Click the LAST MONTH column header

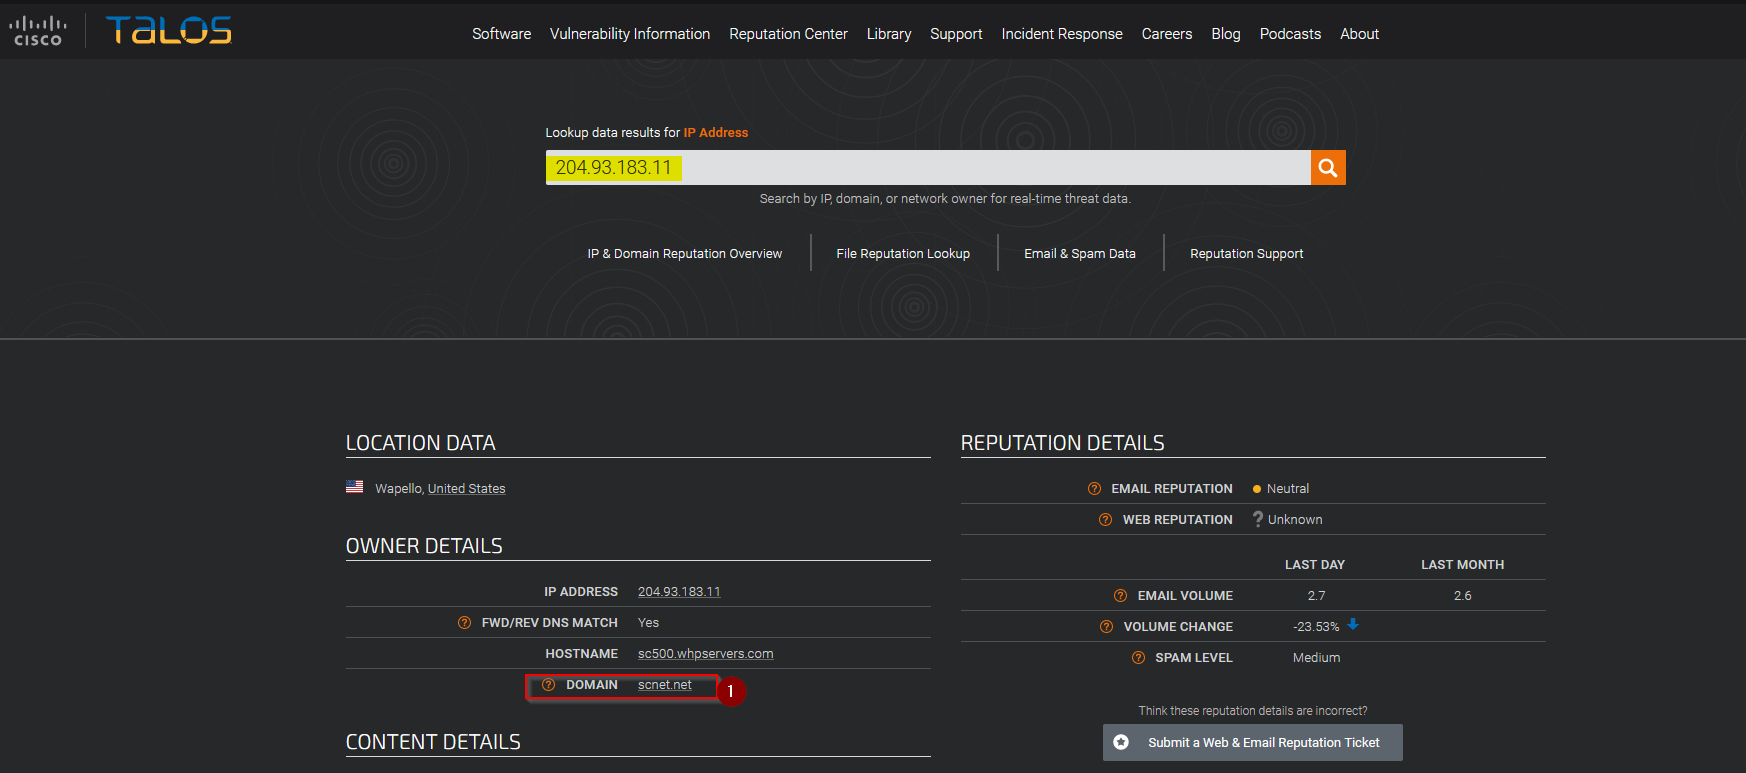(1463, 565)
